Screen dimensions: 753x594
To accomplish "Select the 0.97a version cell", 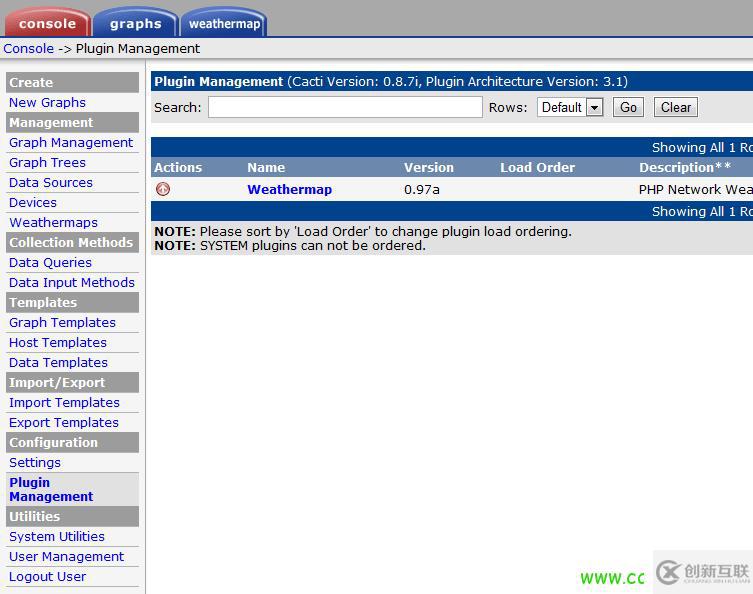I will (422, 190).
